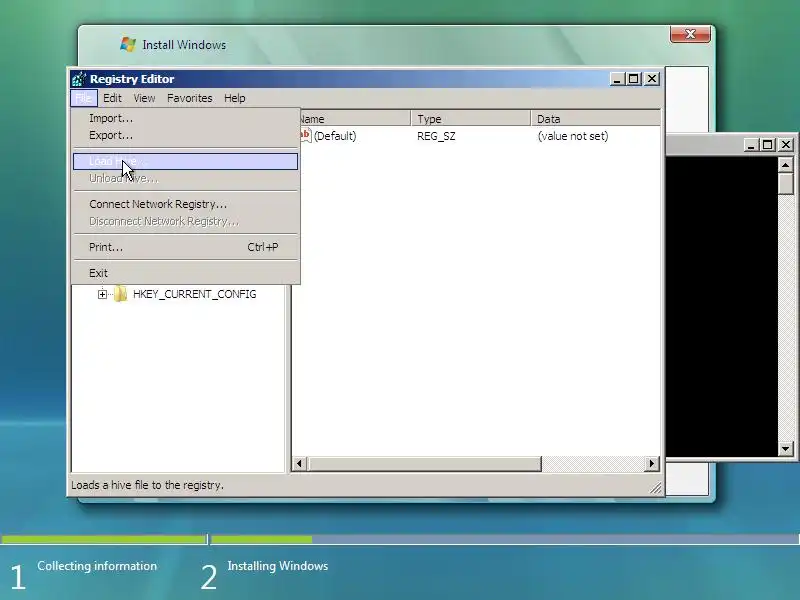Click the Registry Editor title bar icon
This screenshot has height=600, width=800.
(x=79, y=79)
